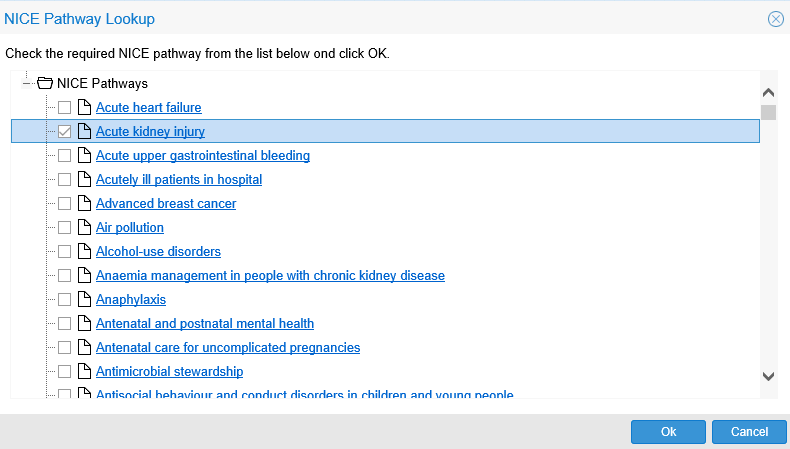Click the page icon beside Alcohol-use disorders

tap(84, 252)
